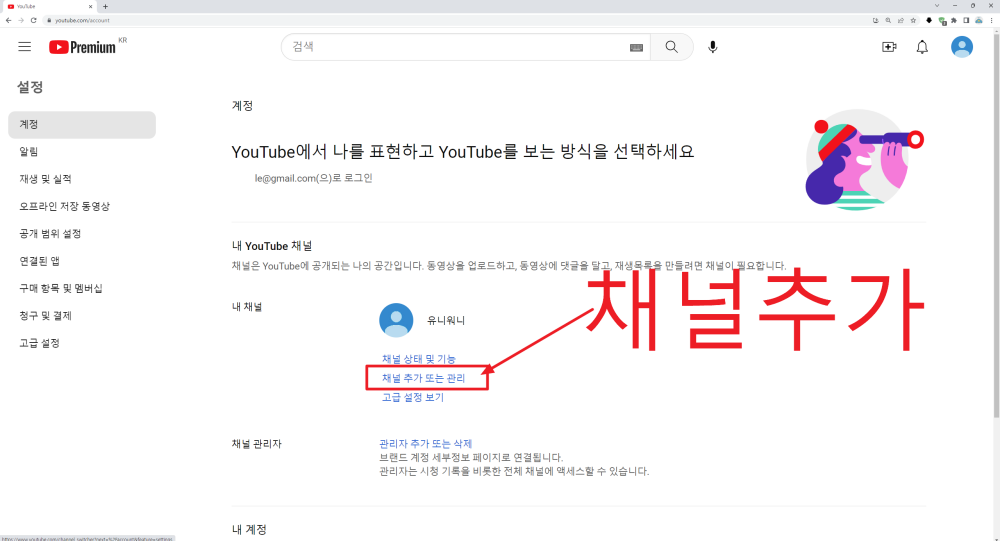Bookmark this page with star icon
Image resolution: width=1000 pixels, height=541 pixels.
[913, 20]
